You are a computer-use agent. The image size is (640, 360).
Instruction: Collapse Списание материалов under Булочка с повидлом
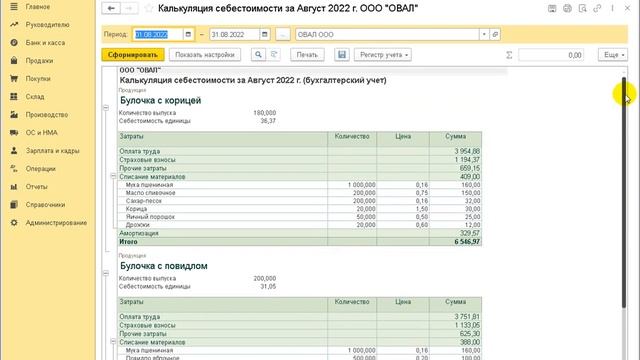pos(113,342)
